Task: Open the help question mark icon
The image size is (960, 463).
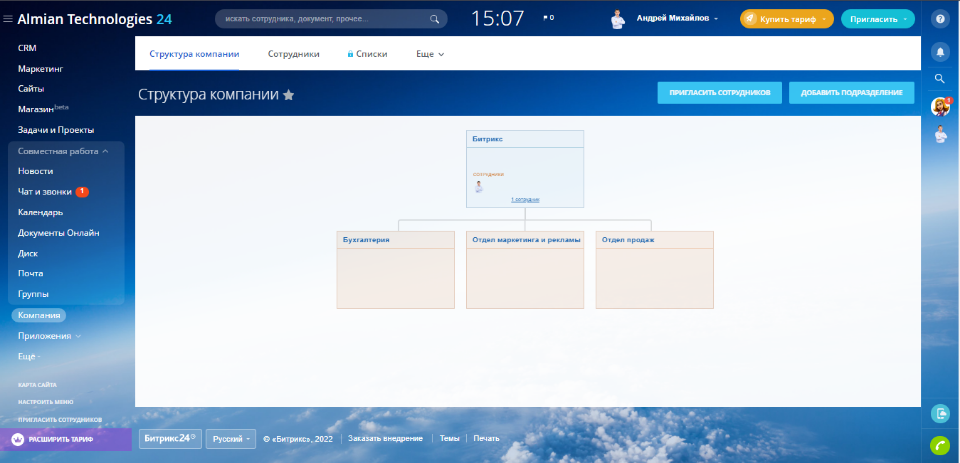Action: (x=940, y=19)
